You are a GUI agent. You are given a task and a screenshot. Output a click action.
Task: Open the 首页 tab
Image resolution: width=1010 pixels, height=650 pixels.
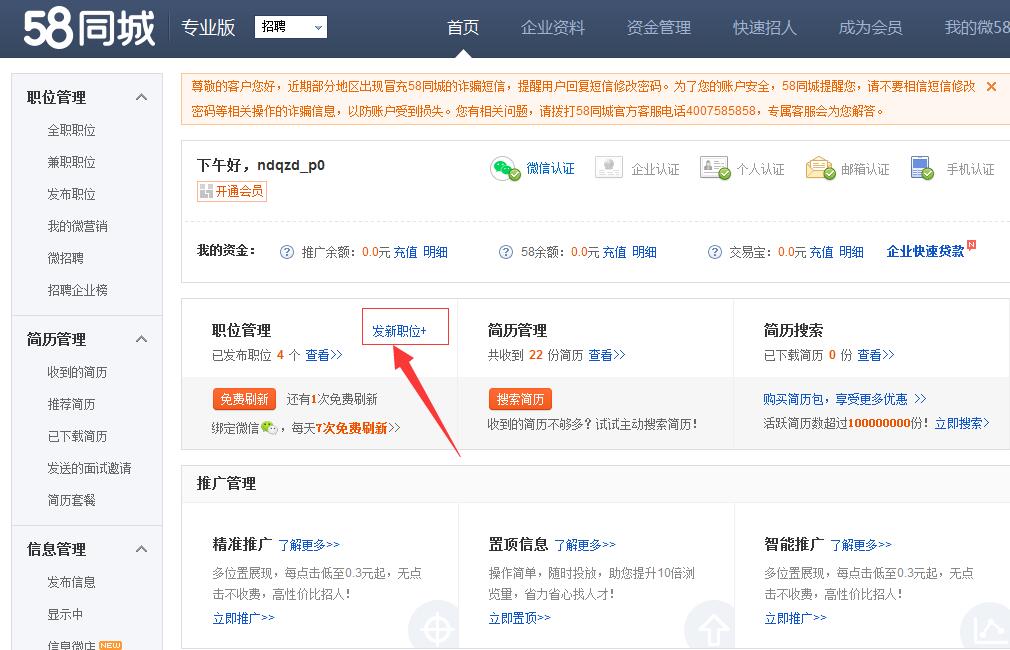(462, 28)
